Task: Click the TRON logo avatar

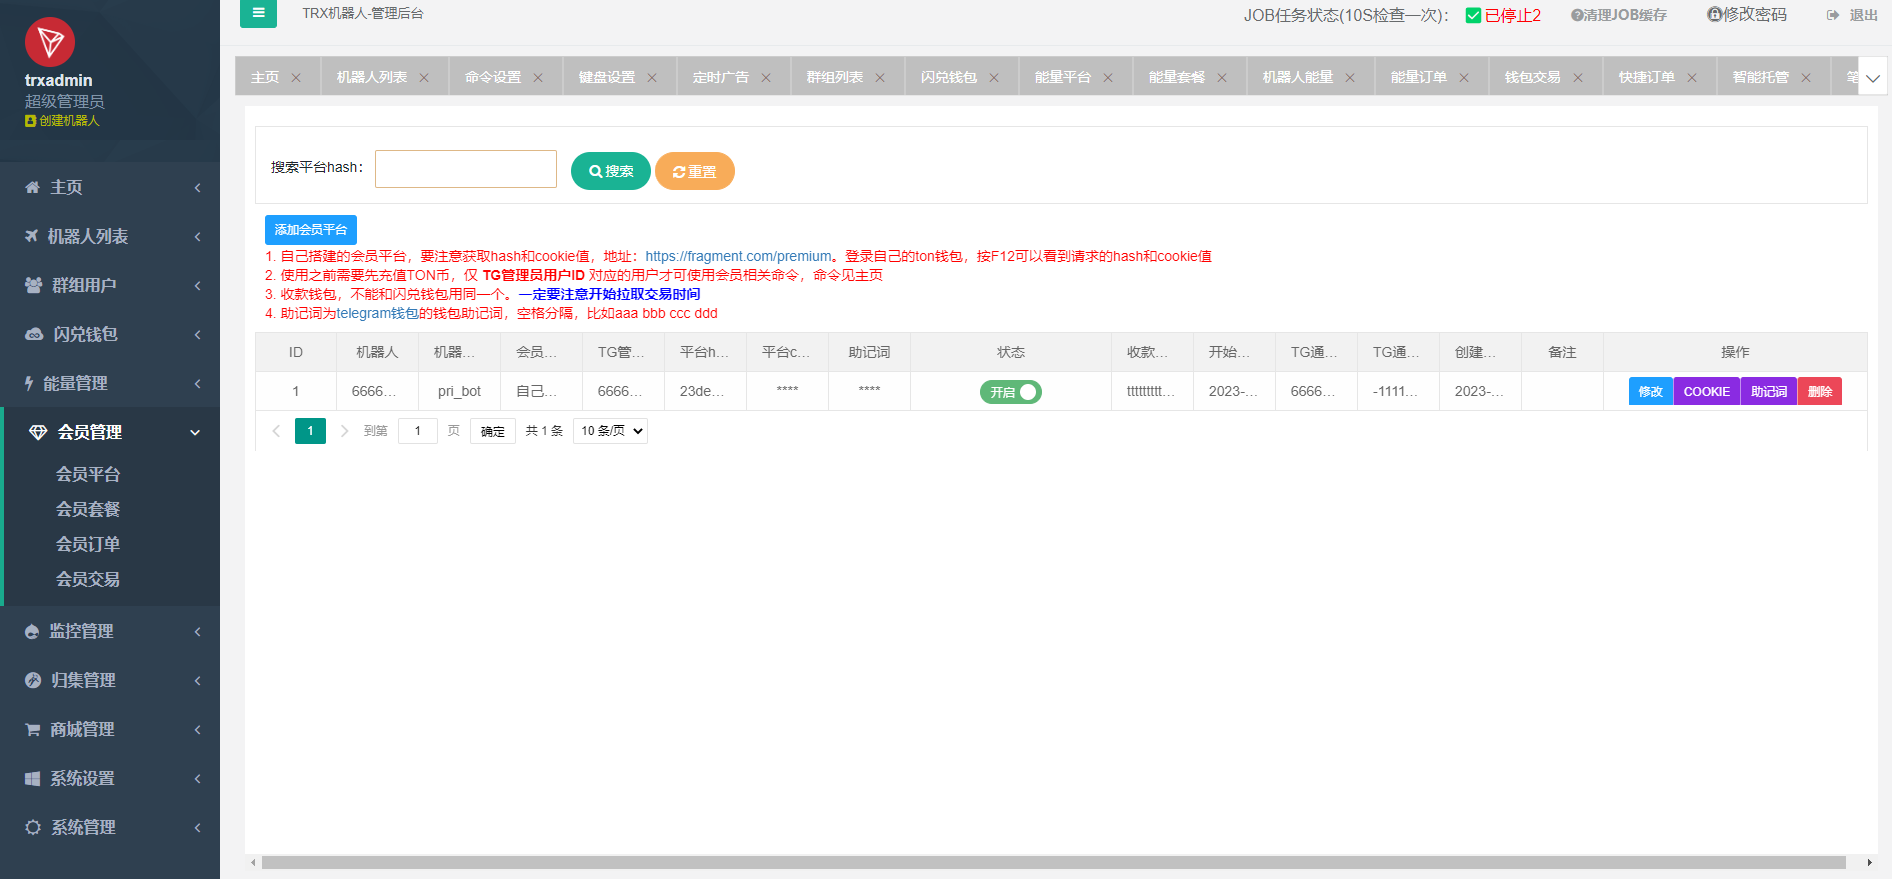Action: pos(50,42)
